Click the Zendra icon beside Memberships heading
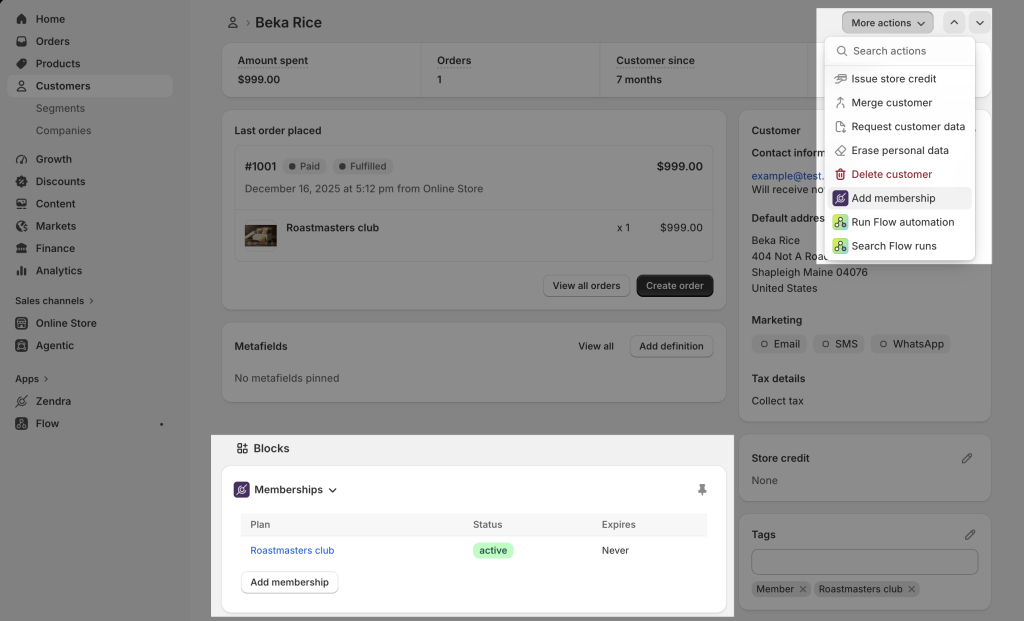1024x621 pixels. tap(242, 489)
